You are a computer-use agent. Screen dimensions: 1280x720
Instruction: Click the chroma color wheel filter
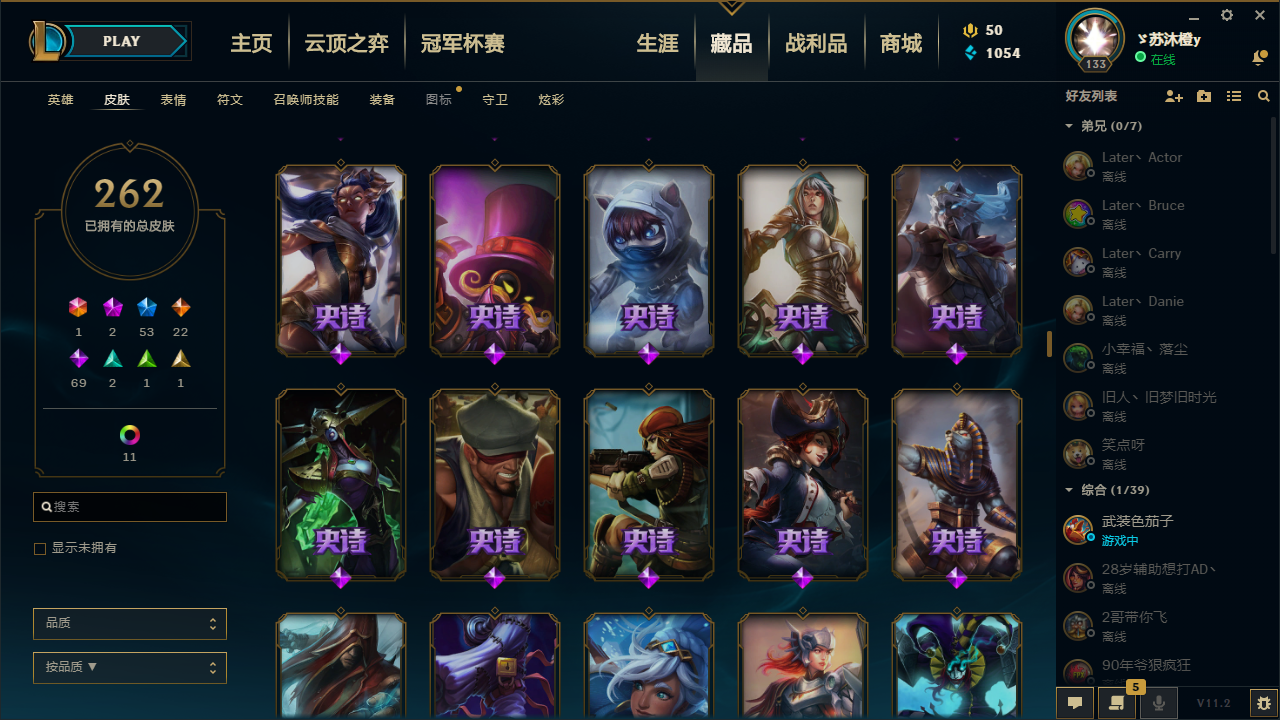pyautogui.click(x=130, y=435)
